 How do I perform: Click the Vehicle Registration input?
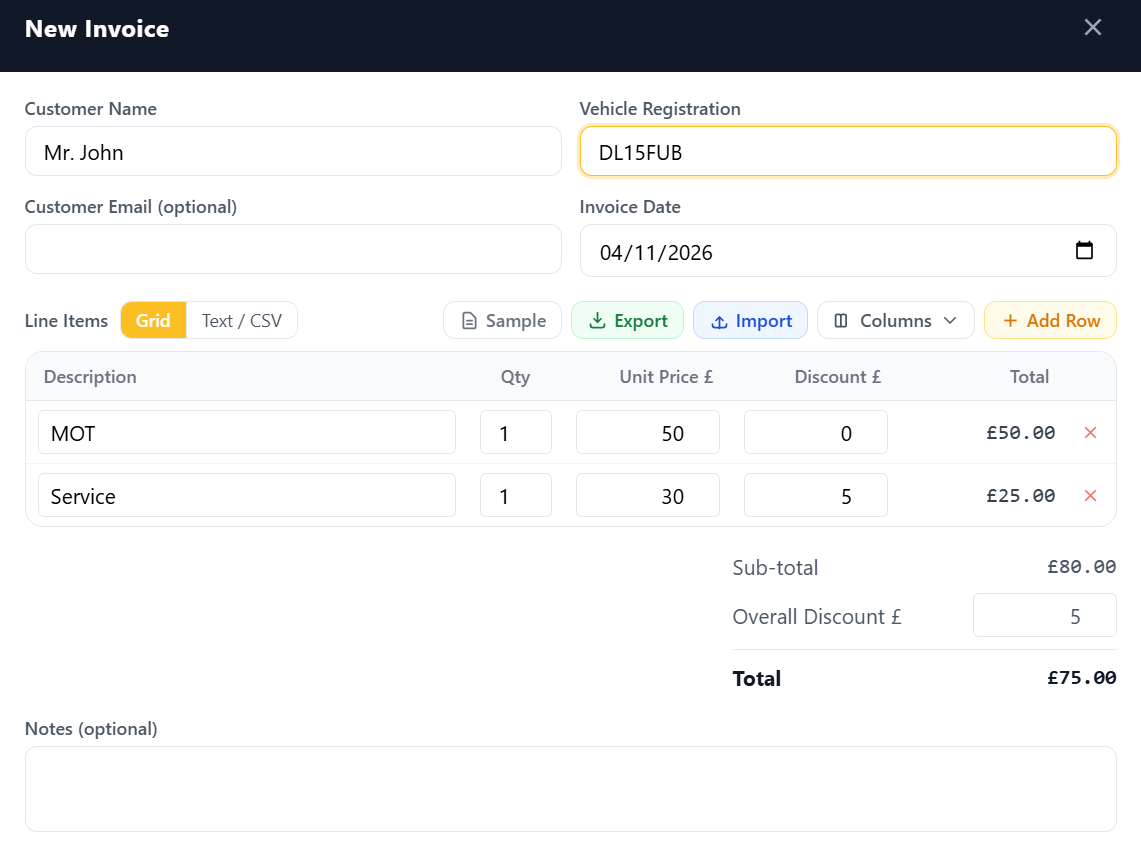click(x=847, y=152)
